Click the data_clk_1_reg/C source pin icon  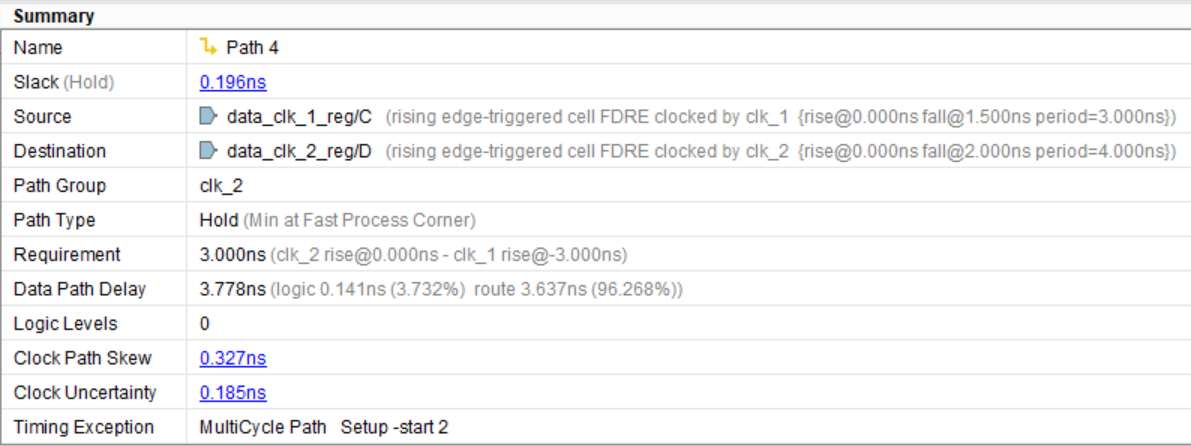click(x=208, y=117)
